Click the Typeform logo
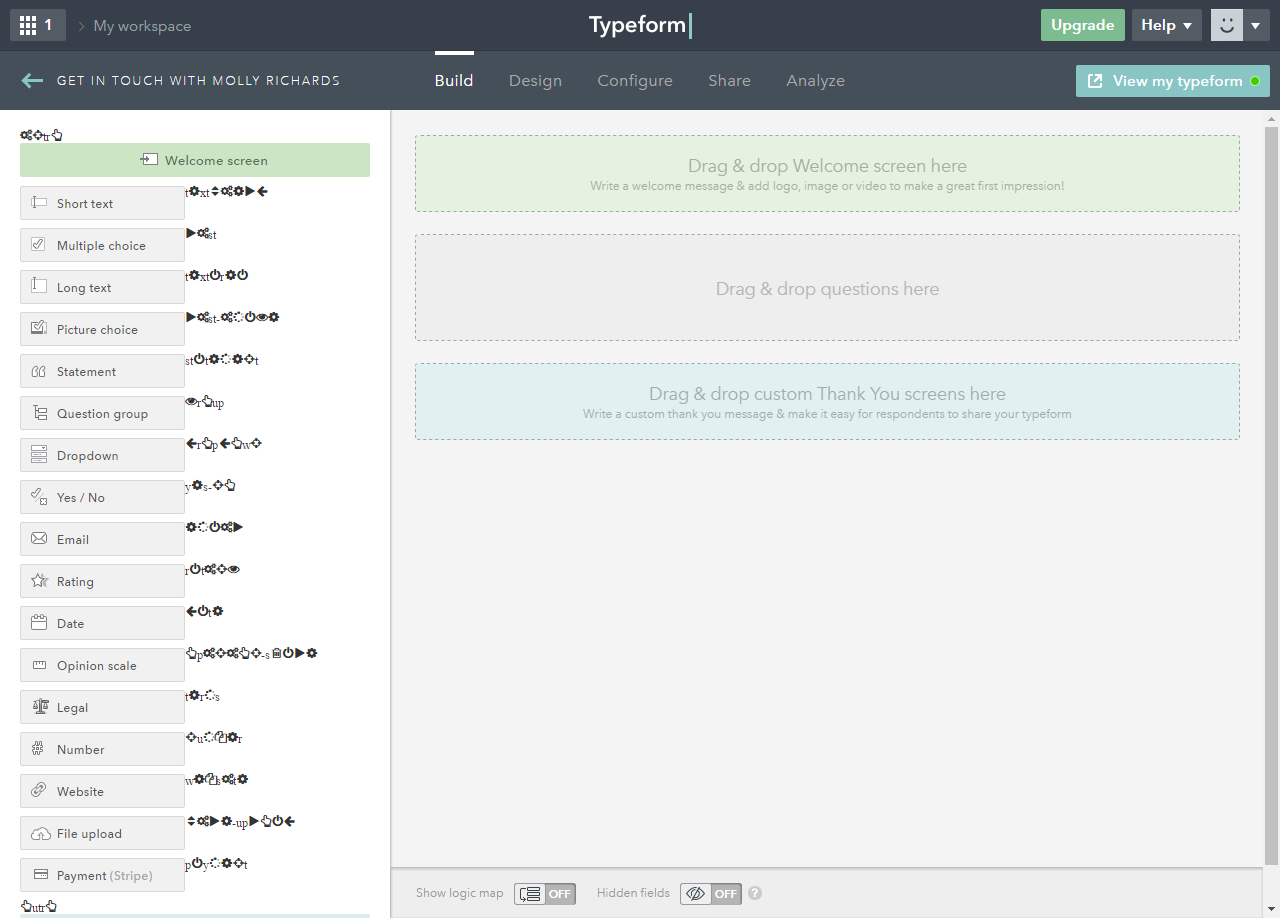1280x918 pixels. tap(639, 25)
